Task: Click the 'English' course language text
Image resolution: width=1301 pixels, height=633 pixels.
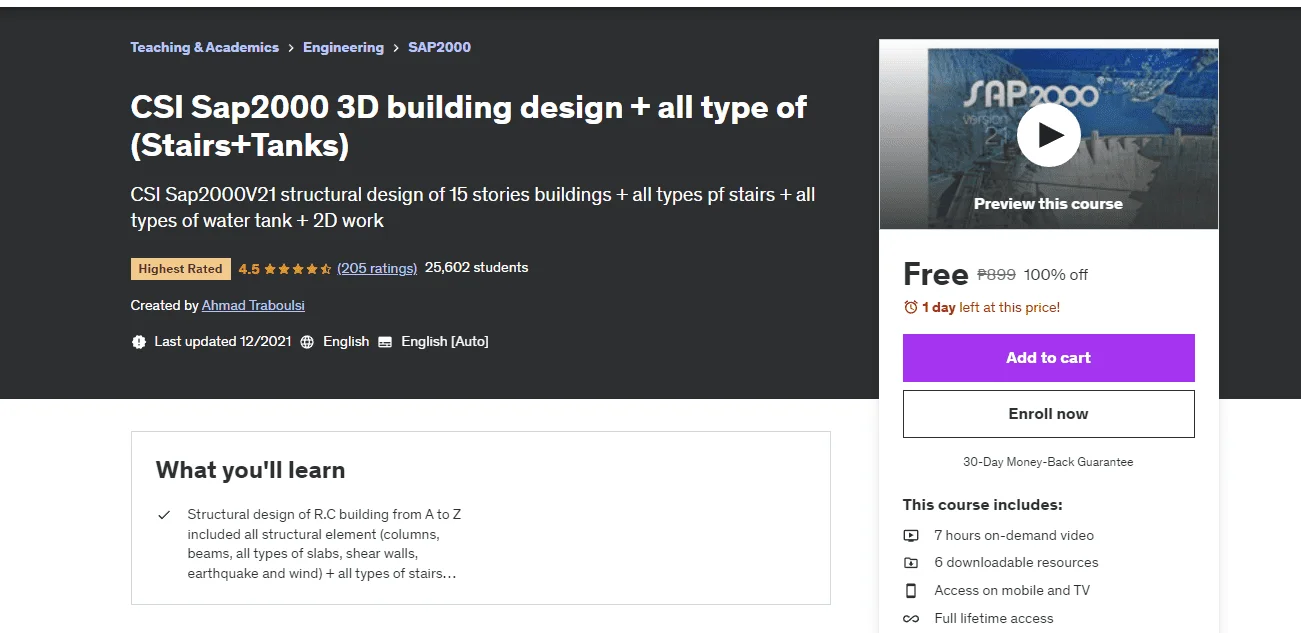Action: click(346, 342)
